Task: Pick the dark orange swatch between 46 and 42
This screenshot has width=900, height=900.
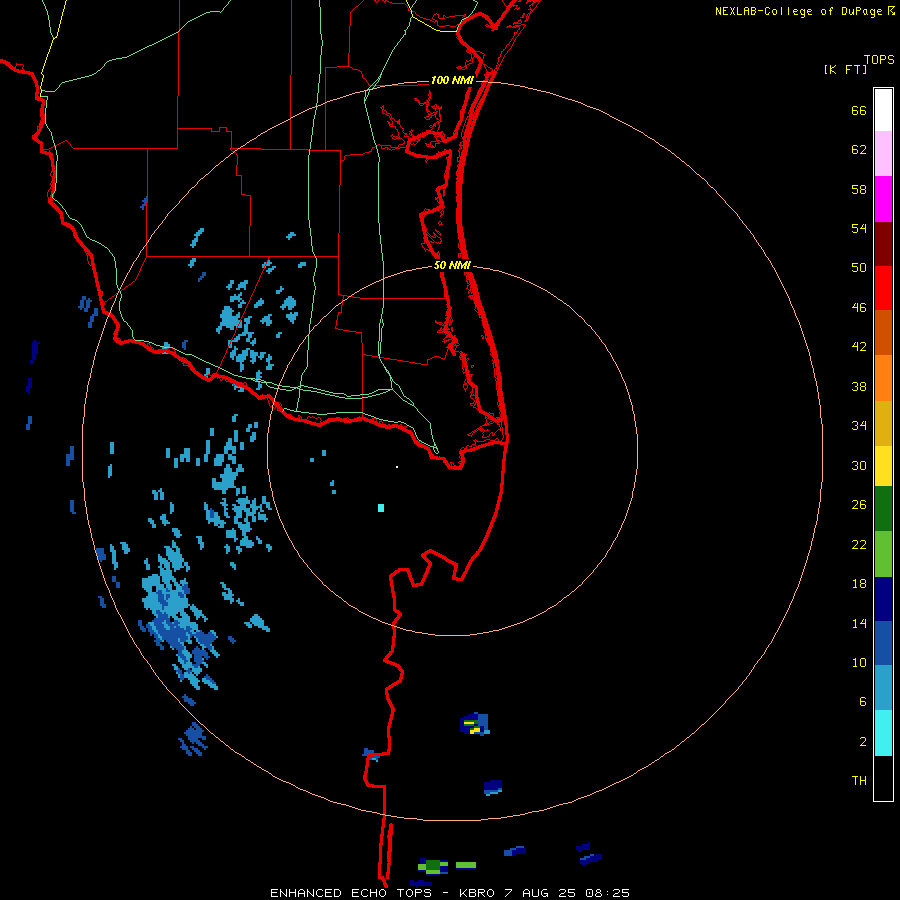Action: 883,332
